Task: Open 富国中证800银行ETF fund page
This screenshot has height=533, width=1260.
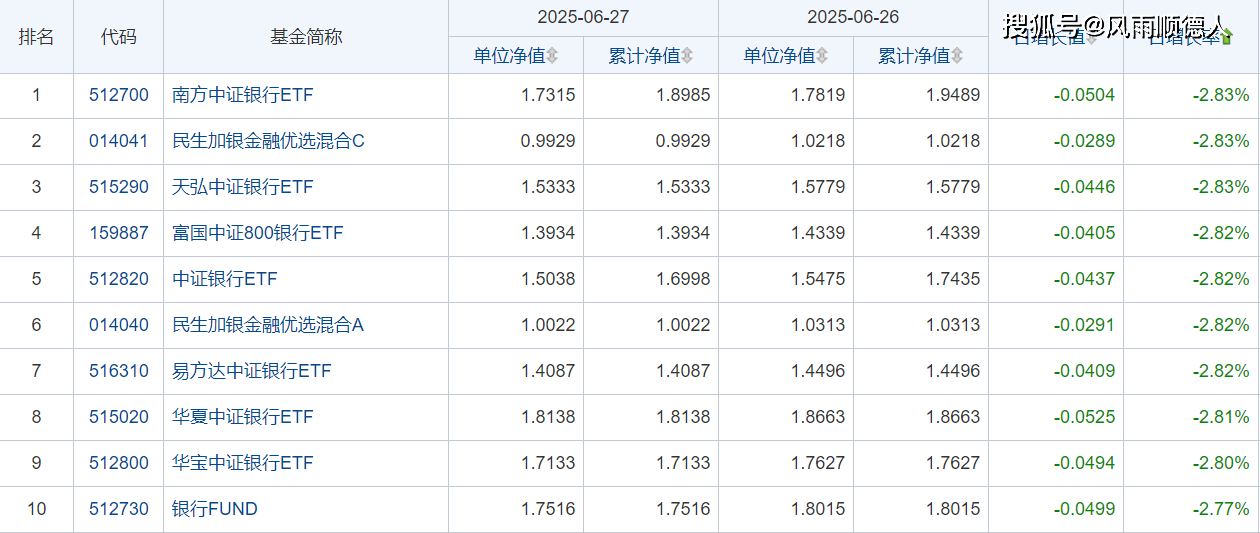Action: pyautogui.click(x=258, y=234)
